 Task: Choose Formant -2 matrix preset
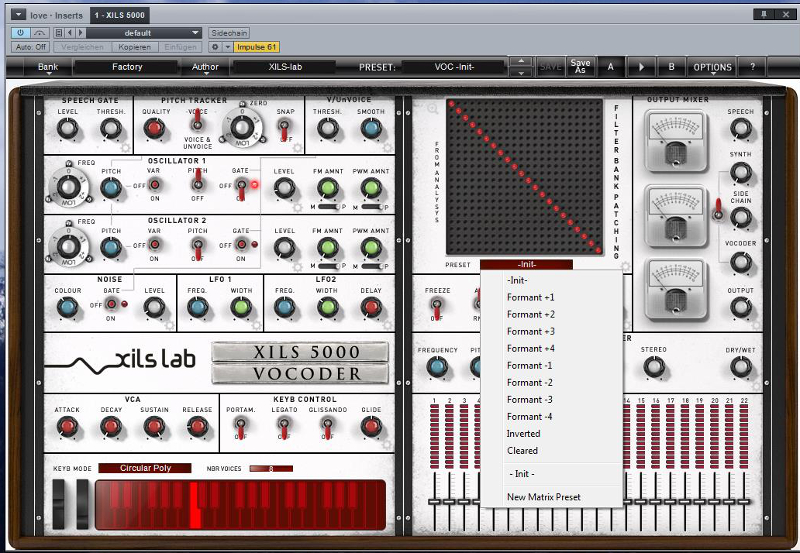click(551, 383)
